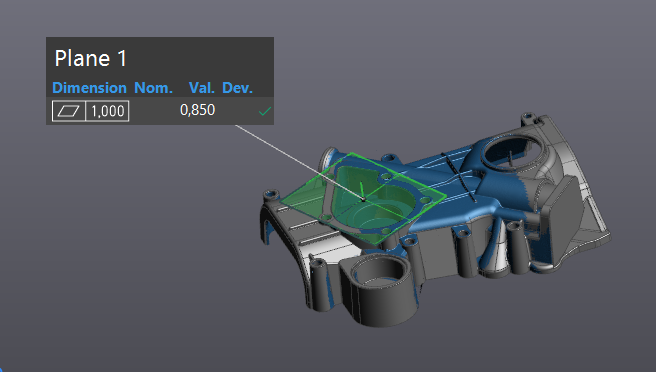The height and width of the screenshot is (372, 656).
Task: Click the bolt hole on the part's left corner
Action: click(x=271, y=194)
